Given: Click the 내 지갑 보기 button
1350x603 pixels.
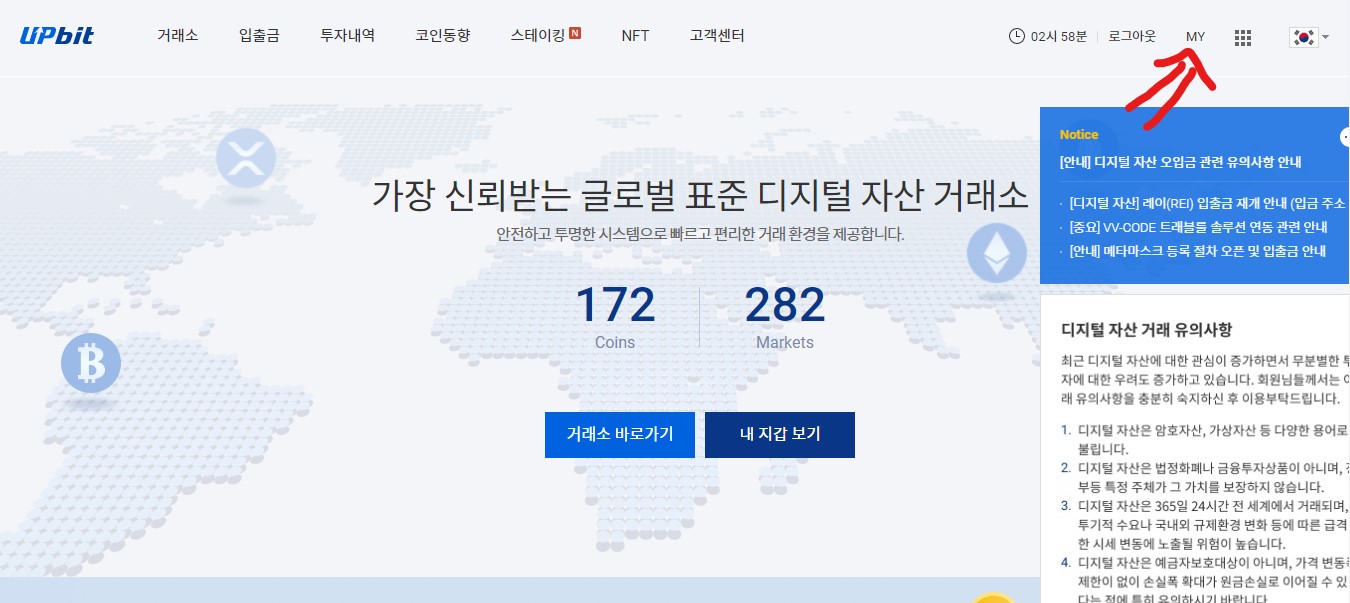Looking at the screenshot, I should (x=779, y=434).
